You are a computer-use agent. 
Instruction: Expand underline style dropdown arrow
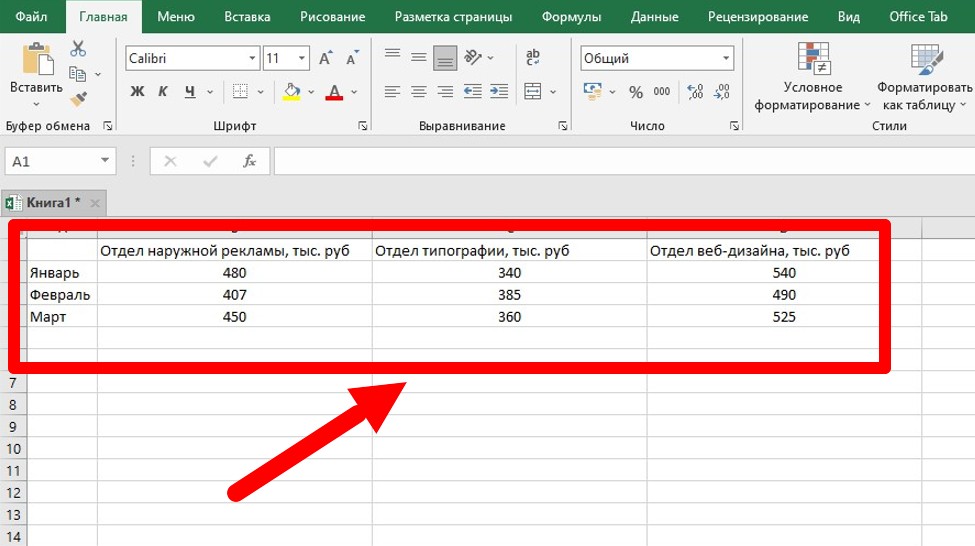(210, 92)
